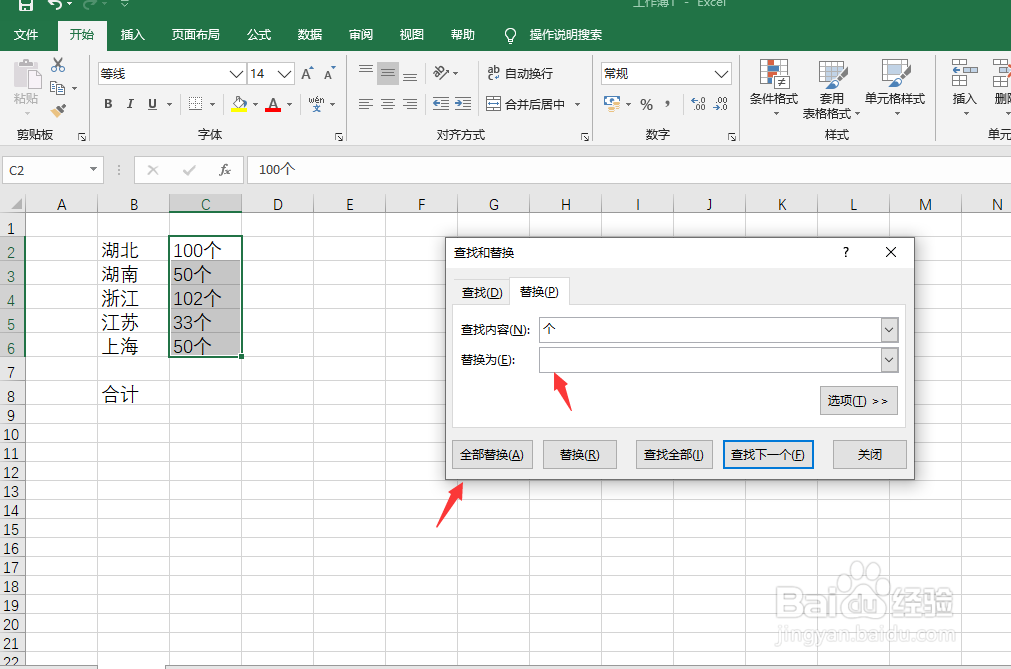Open 单元格样式 cell styles
This screenshot has height=669, width=1011.
pyautogui.click(x=895, y=87)
